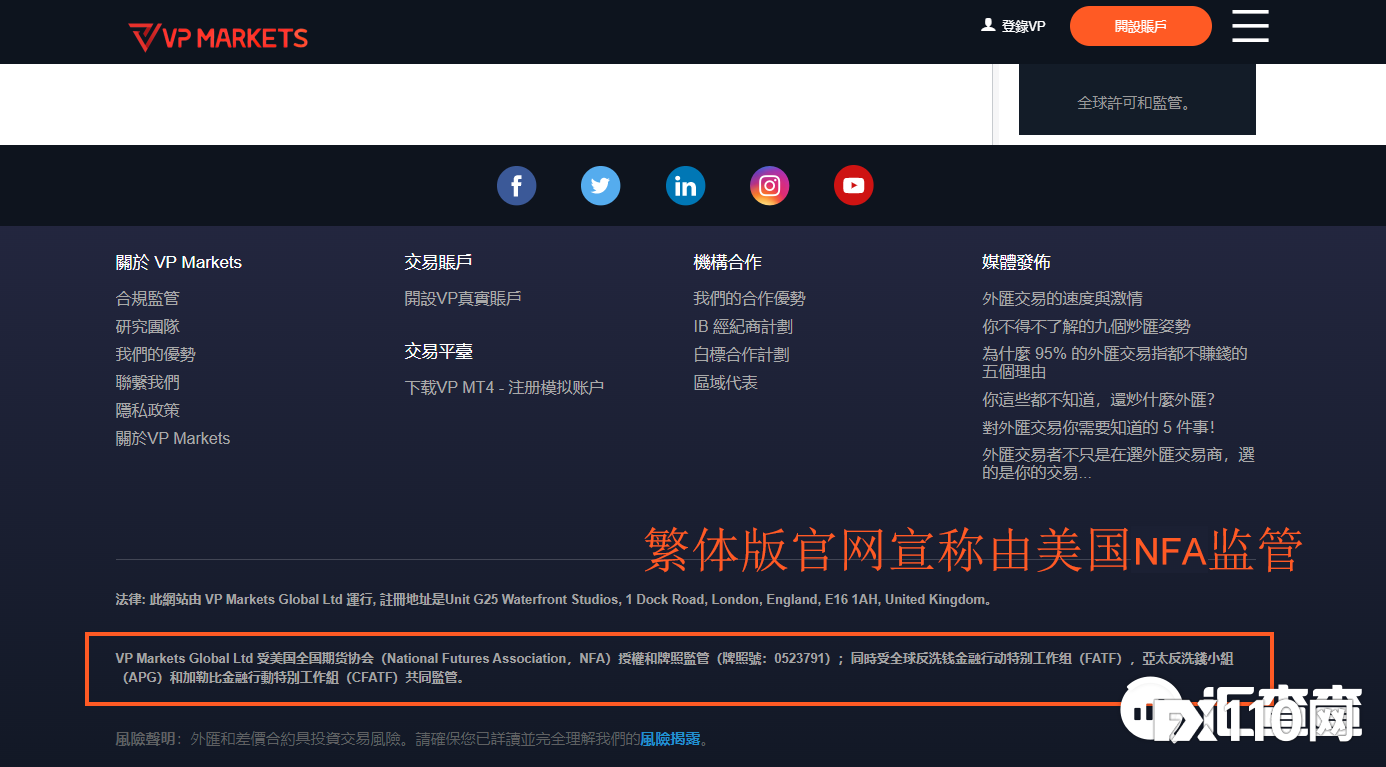This screenshot has height=767, width=1386.
Task: Click the 機構合作 column heading
Action: tap(728, 262)
